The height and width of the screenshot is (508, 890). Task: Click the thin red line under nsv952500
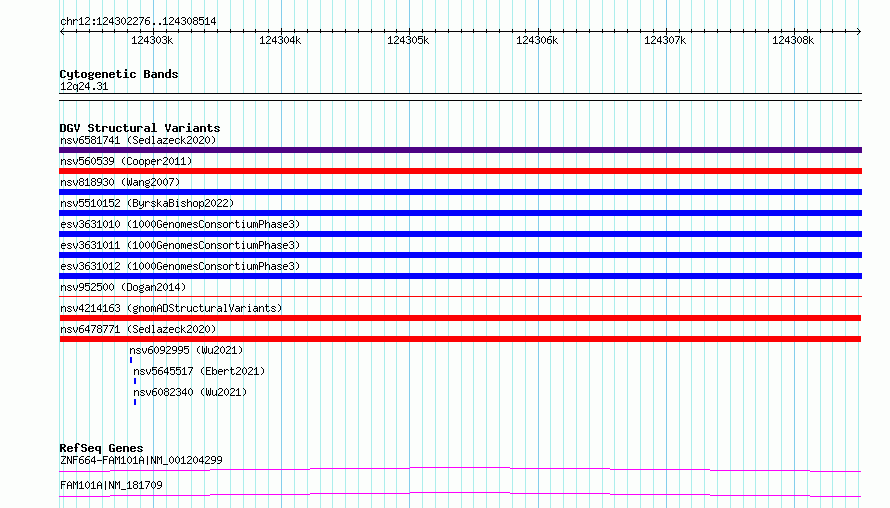point(460,296)
